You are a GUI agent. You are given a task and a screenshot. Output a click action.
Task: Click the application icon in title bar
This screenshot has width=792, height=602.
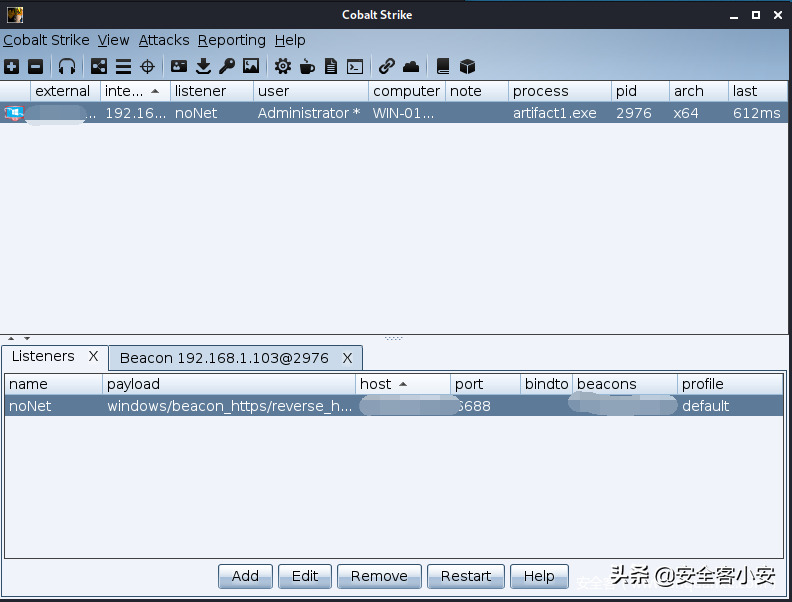tap(15, 15)
